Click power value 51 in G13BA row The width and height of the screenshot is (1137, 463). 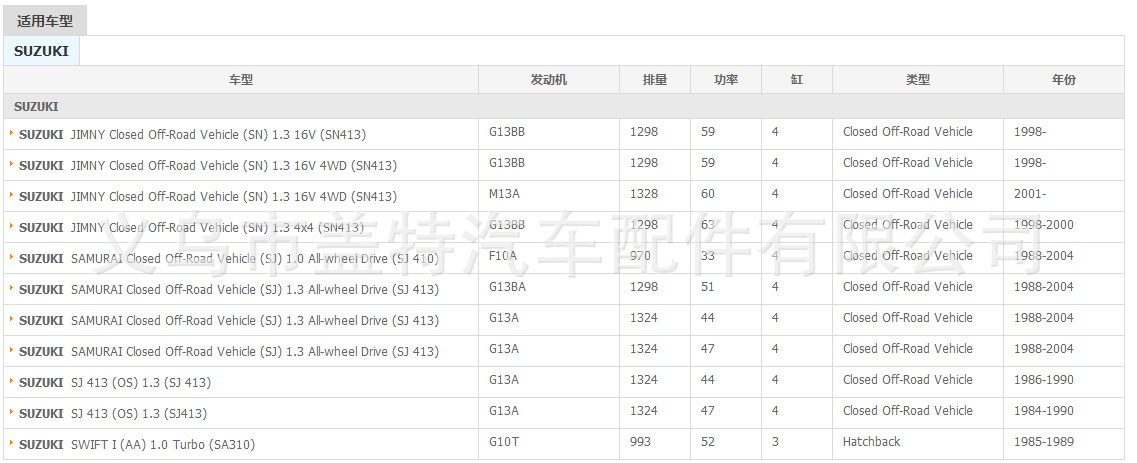pyautogui.click(x=708, y=287)
